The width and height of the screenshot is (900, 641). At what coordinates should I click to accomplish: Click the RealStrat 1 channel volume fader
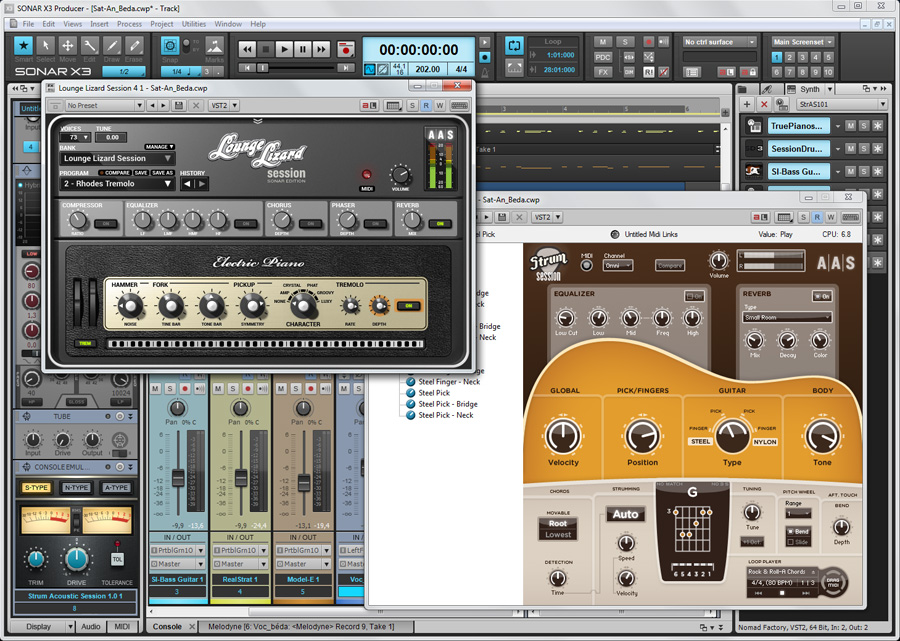coord(240,482)
